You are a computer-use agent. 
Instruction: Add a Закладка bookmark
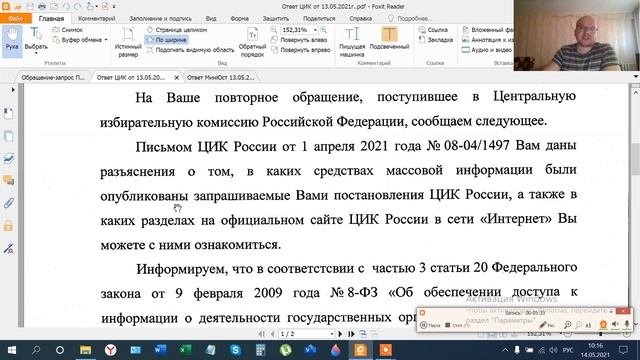pos(436,40)
